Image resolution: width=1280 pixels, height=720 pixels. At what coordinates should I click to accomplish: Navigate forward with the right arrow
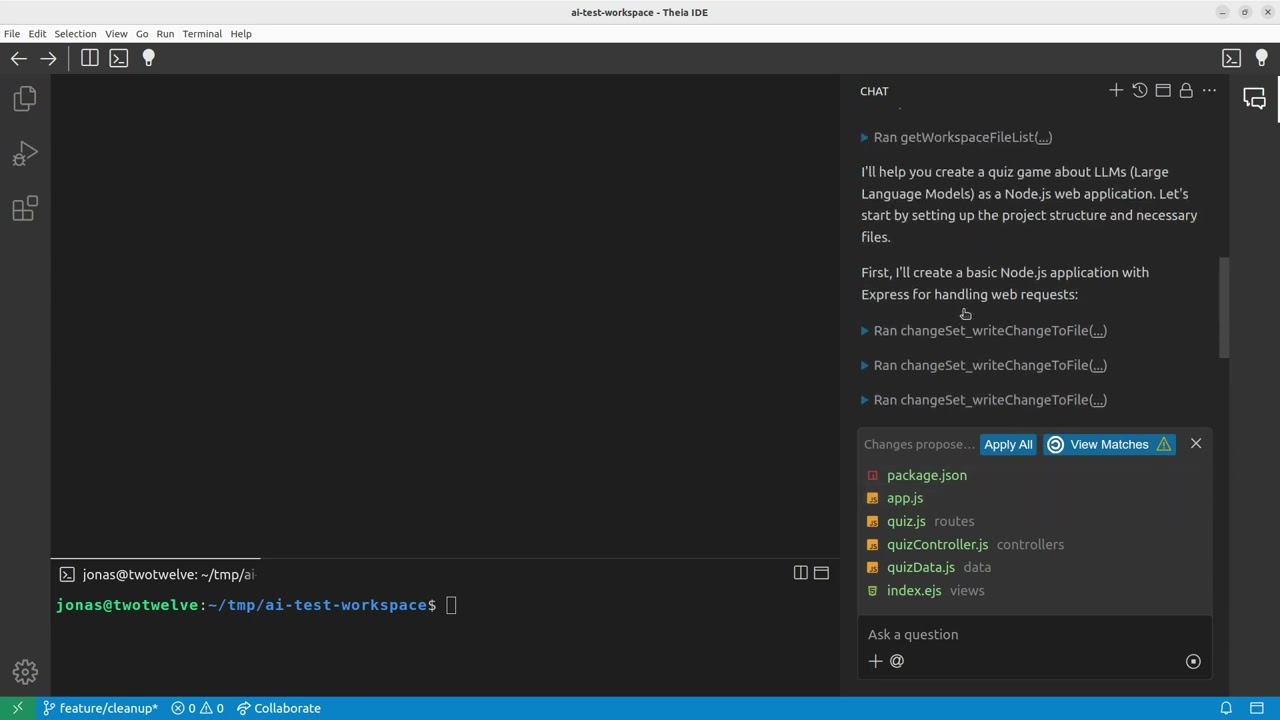point(48,58)
